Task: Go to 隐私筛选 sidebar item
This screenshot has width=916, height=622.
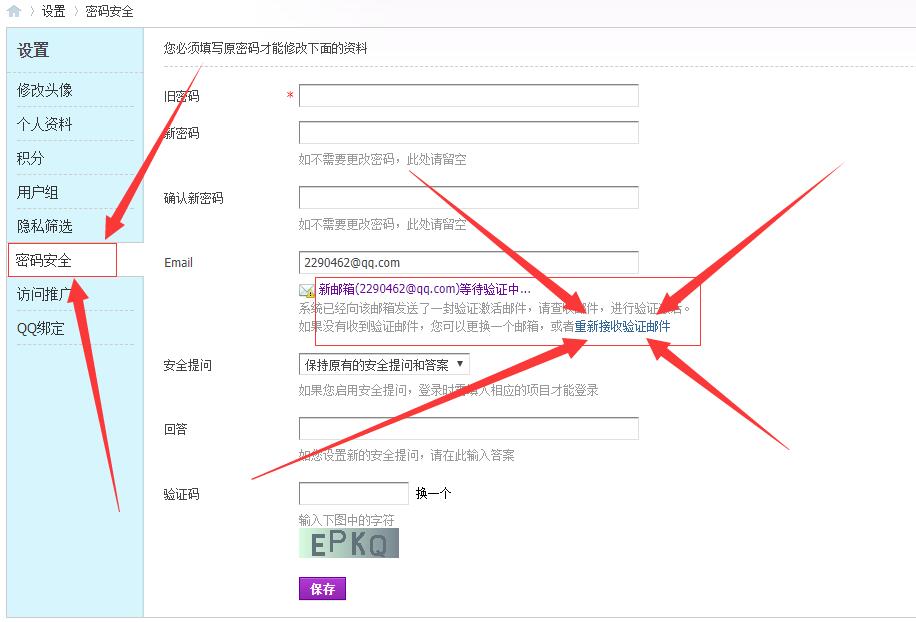Action: (x=45, y=226)
